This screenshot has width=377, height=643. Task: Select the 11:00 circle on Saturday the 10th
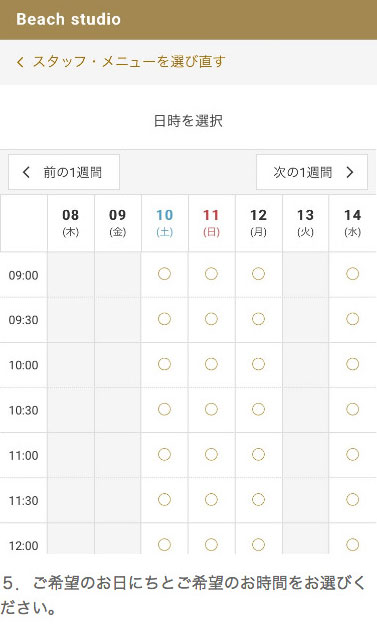164,454
